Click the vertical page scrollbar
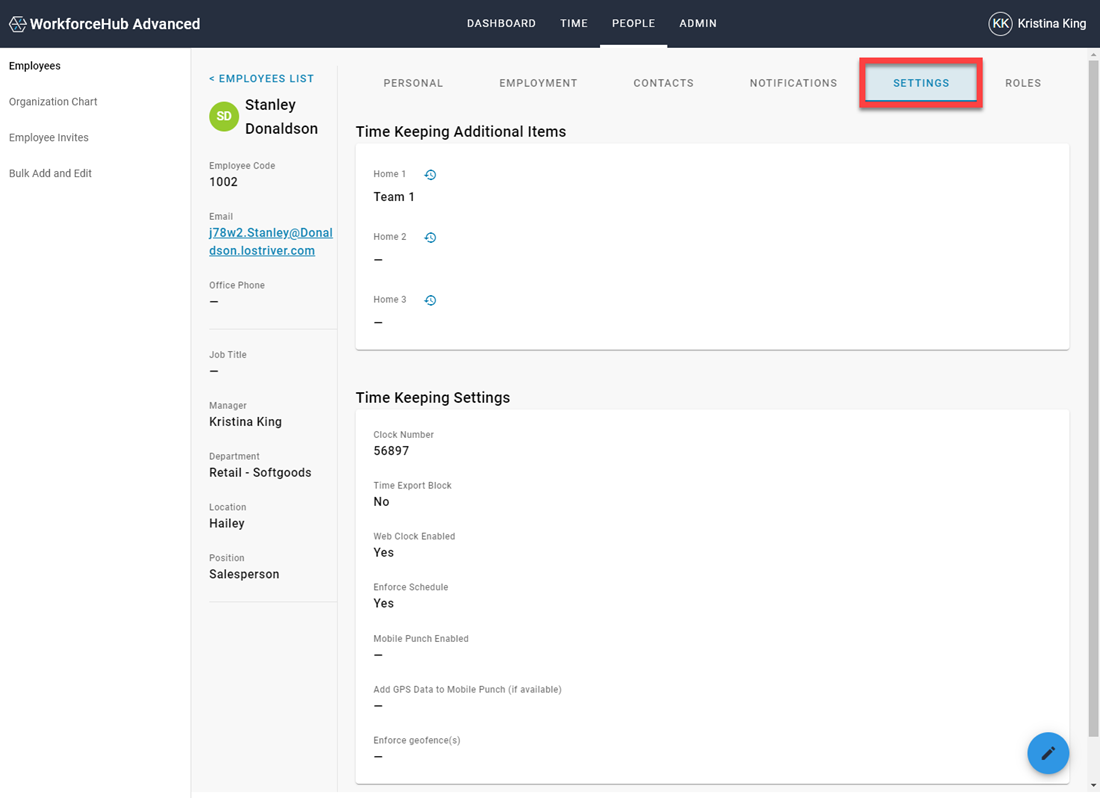 (x=1093, y=398)
